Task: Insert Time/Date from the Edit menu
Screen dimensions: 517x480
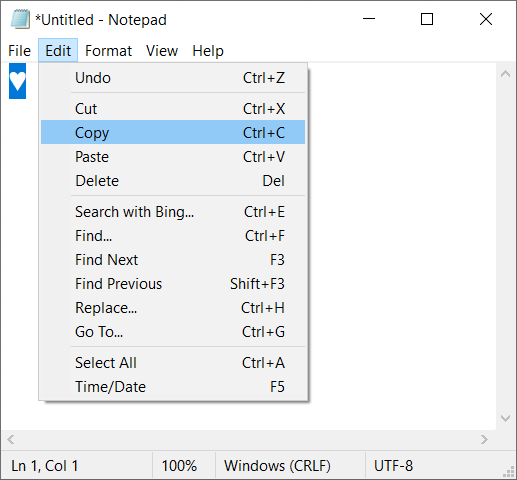Action: click(x=173, y=387)
